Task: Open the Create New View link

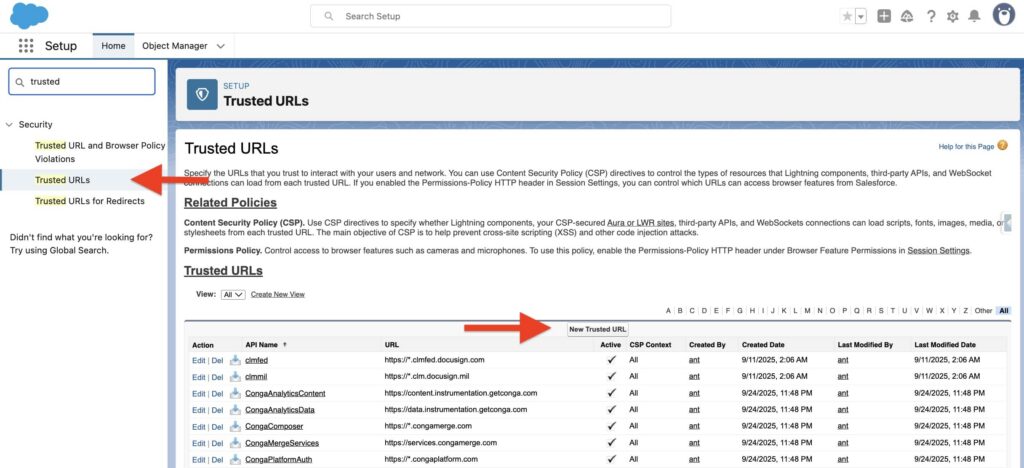Action: pos(277,295)
